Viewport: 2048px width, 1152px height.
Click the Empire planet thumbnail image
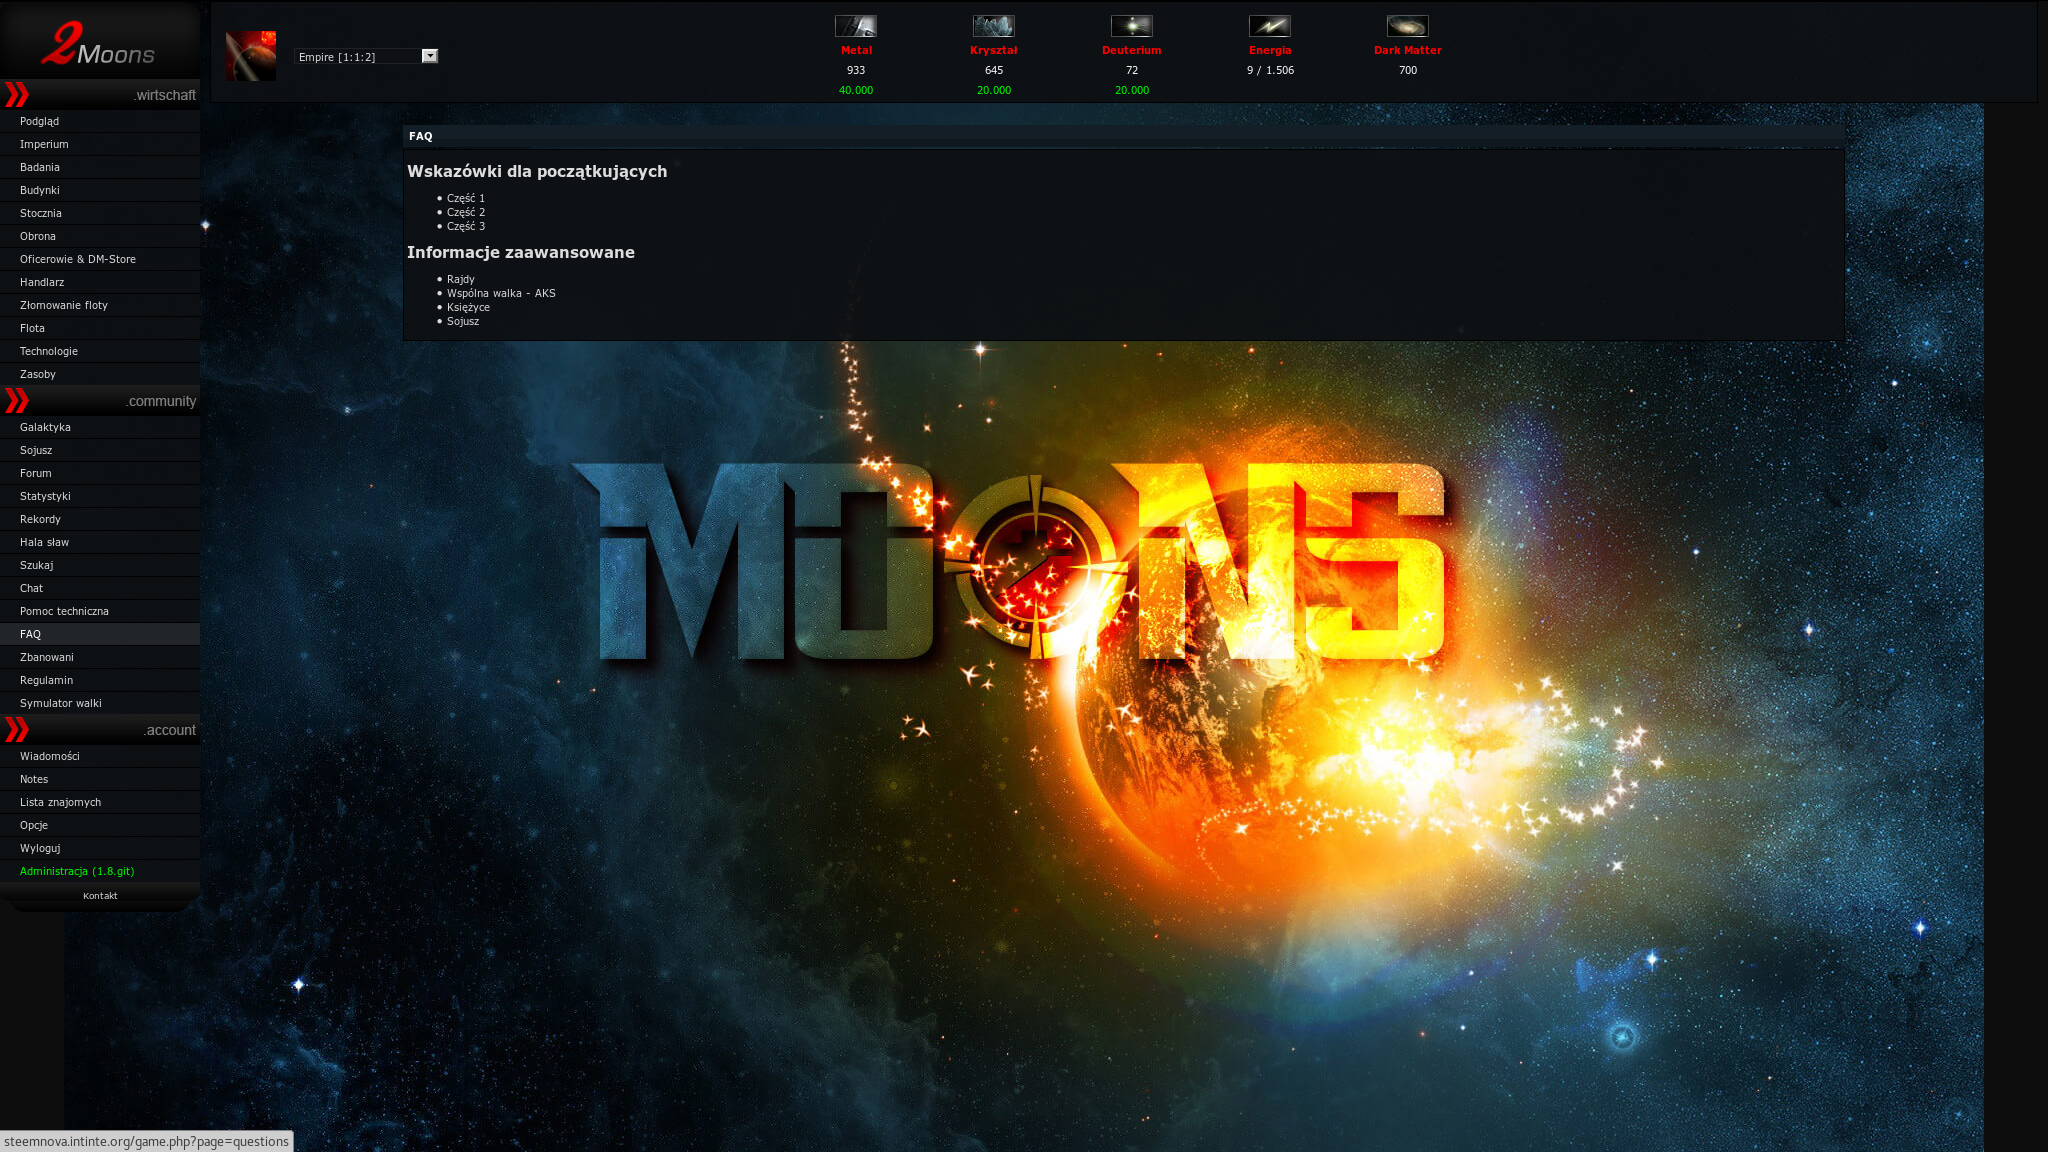251,56
